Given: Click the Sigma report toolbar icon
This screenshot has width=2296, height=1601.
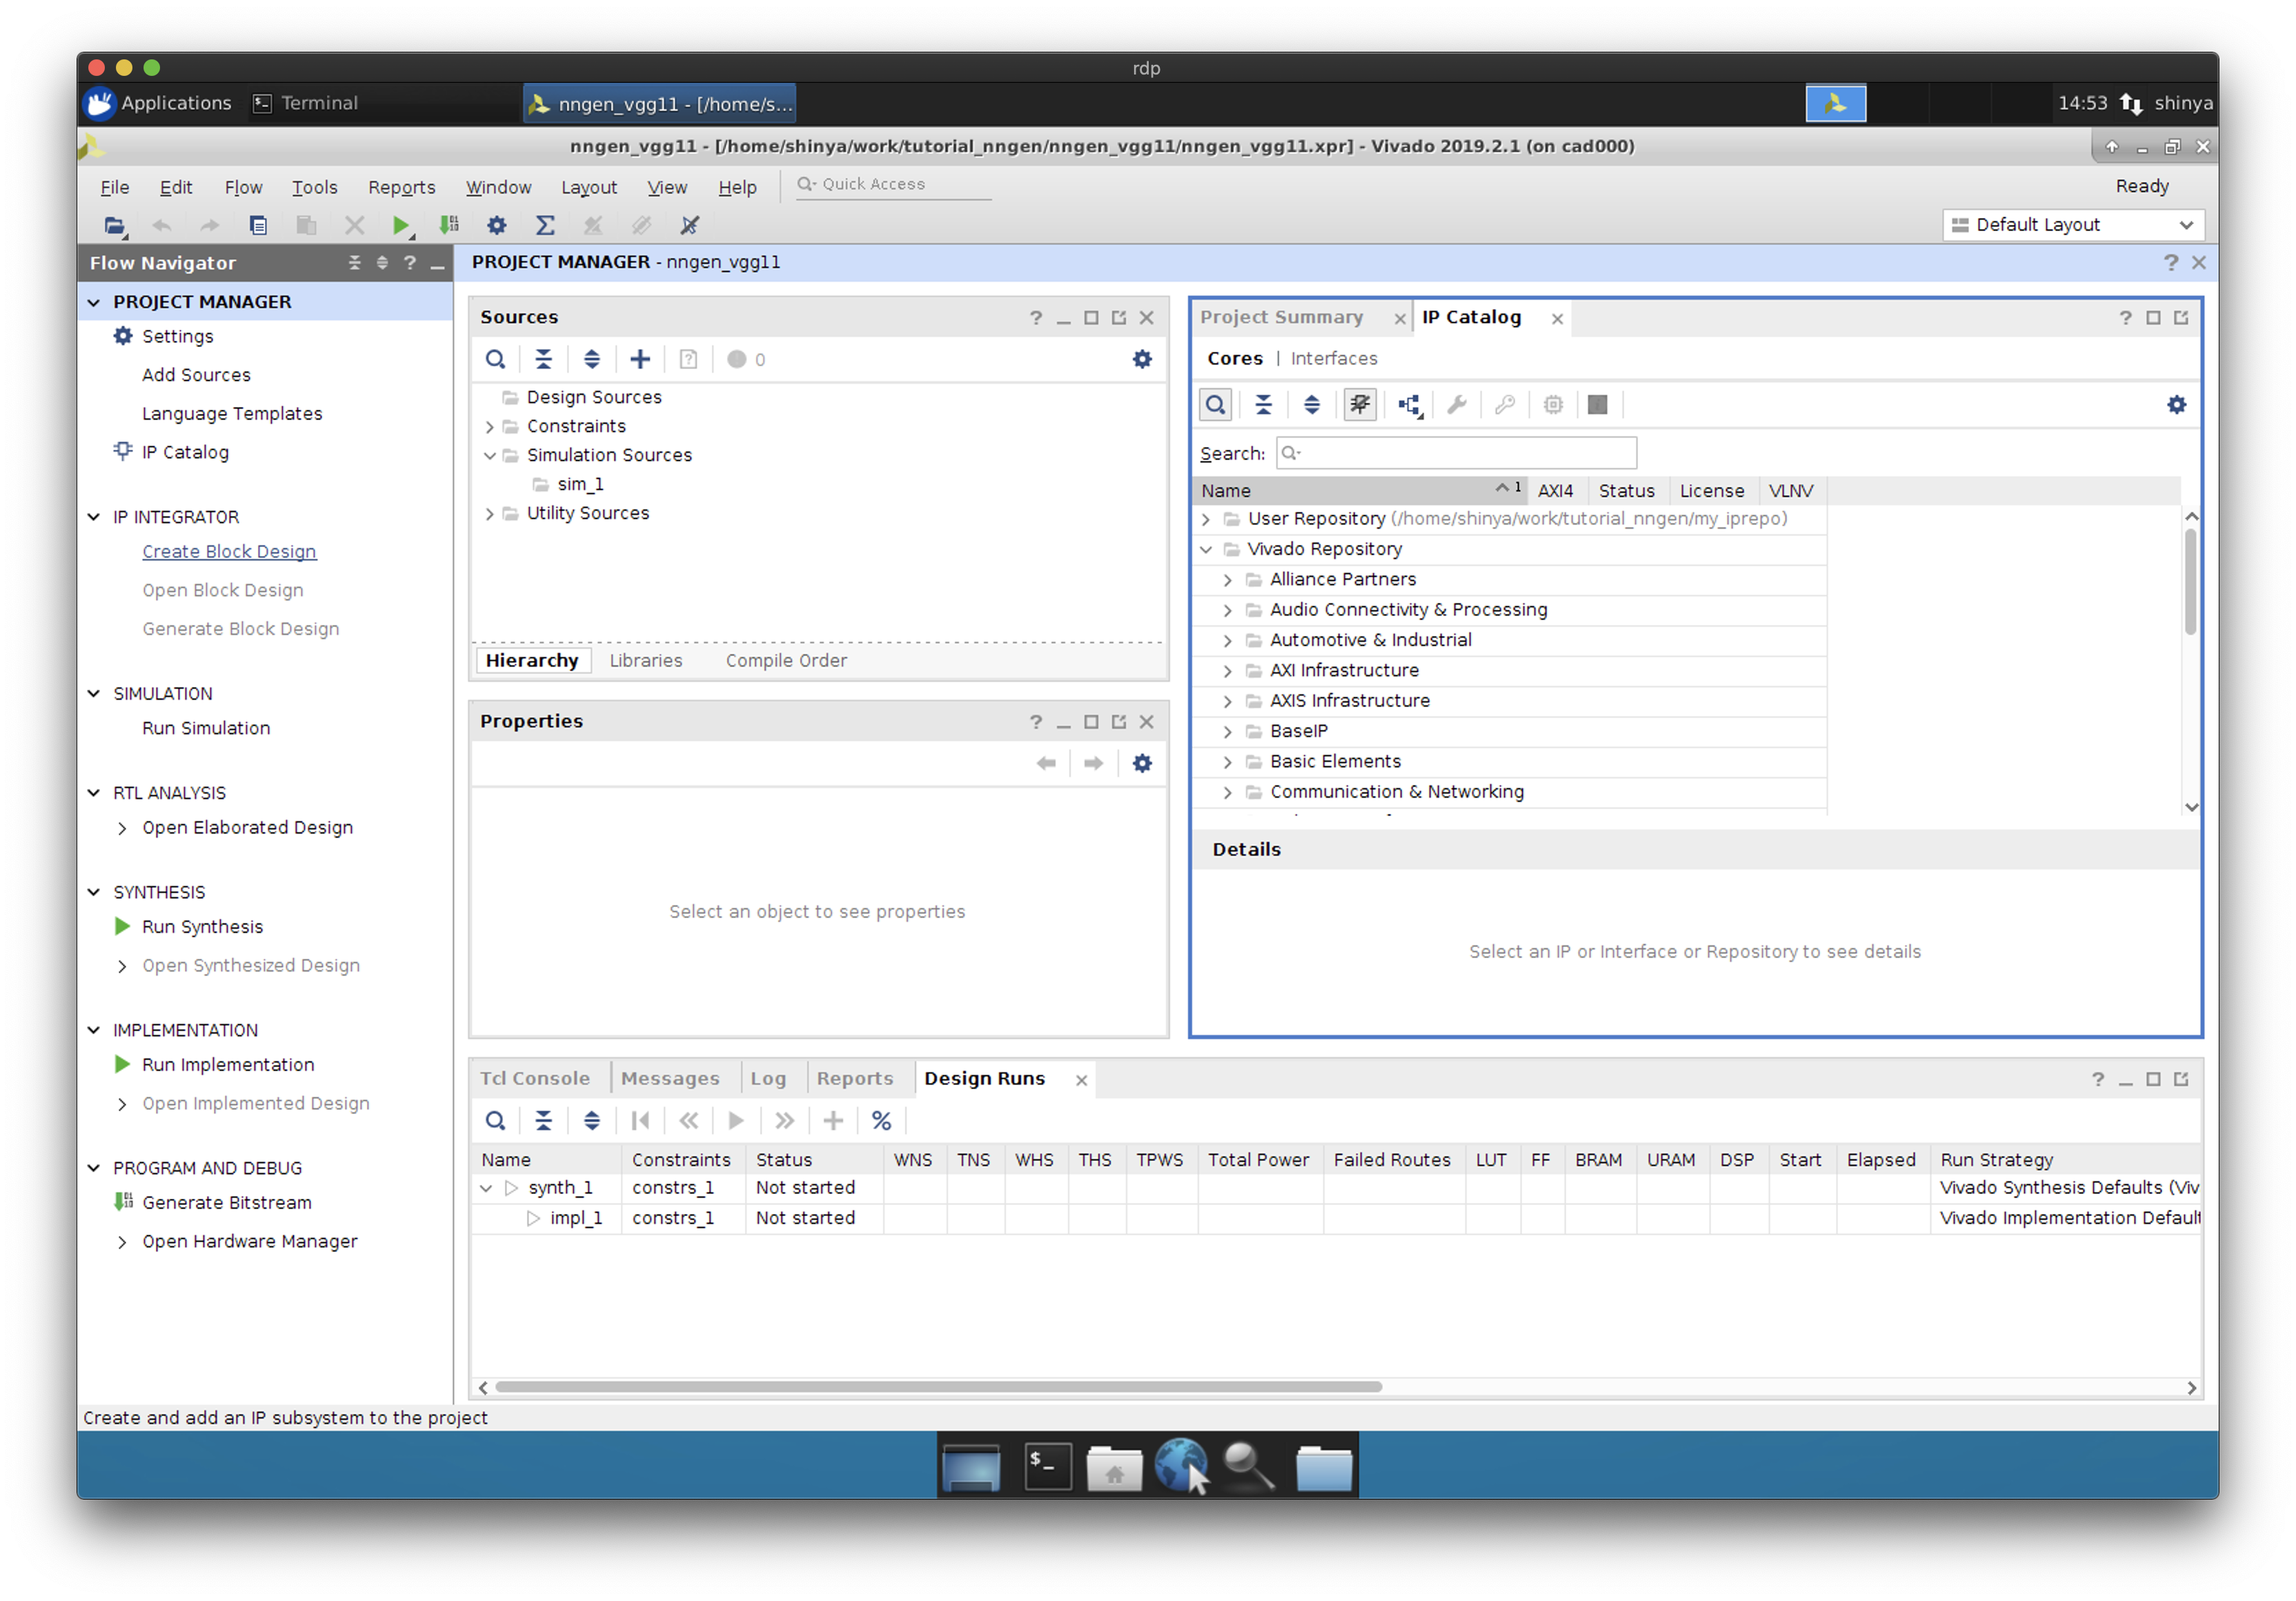Looking at the screenshot, I should (x=545, y=225).
